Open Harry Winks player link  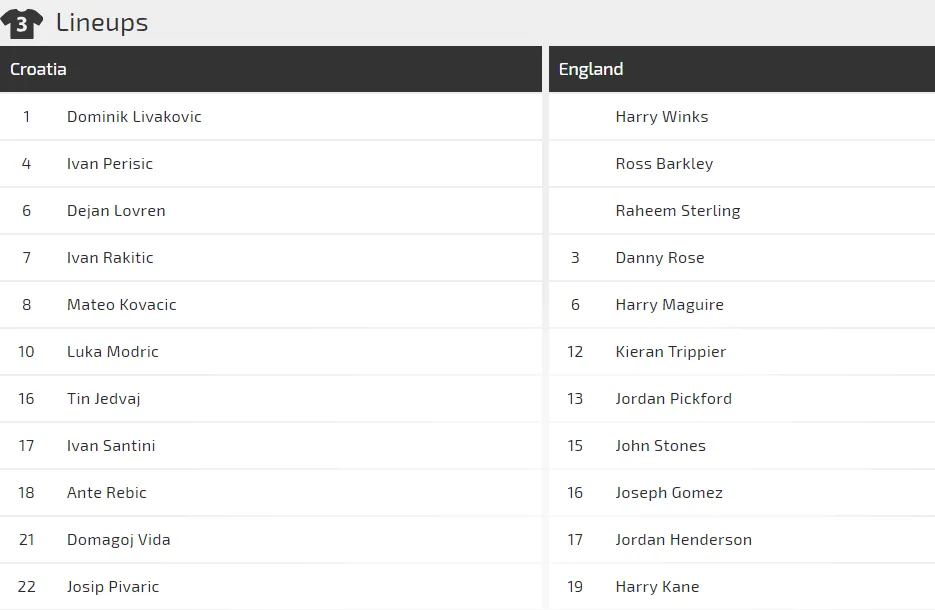pos(662,117)
